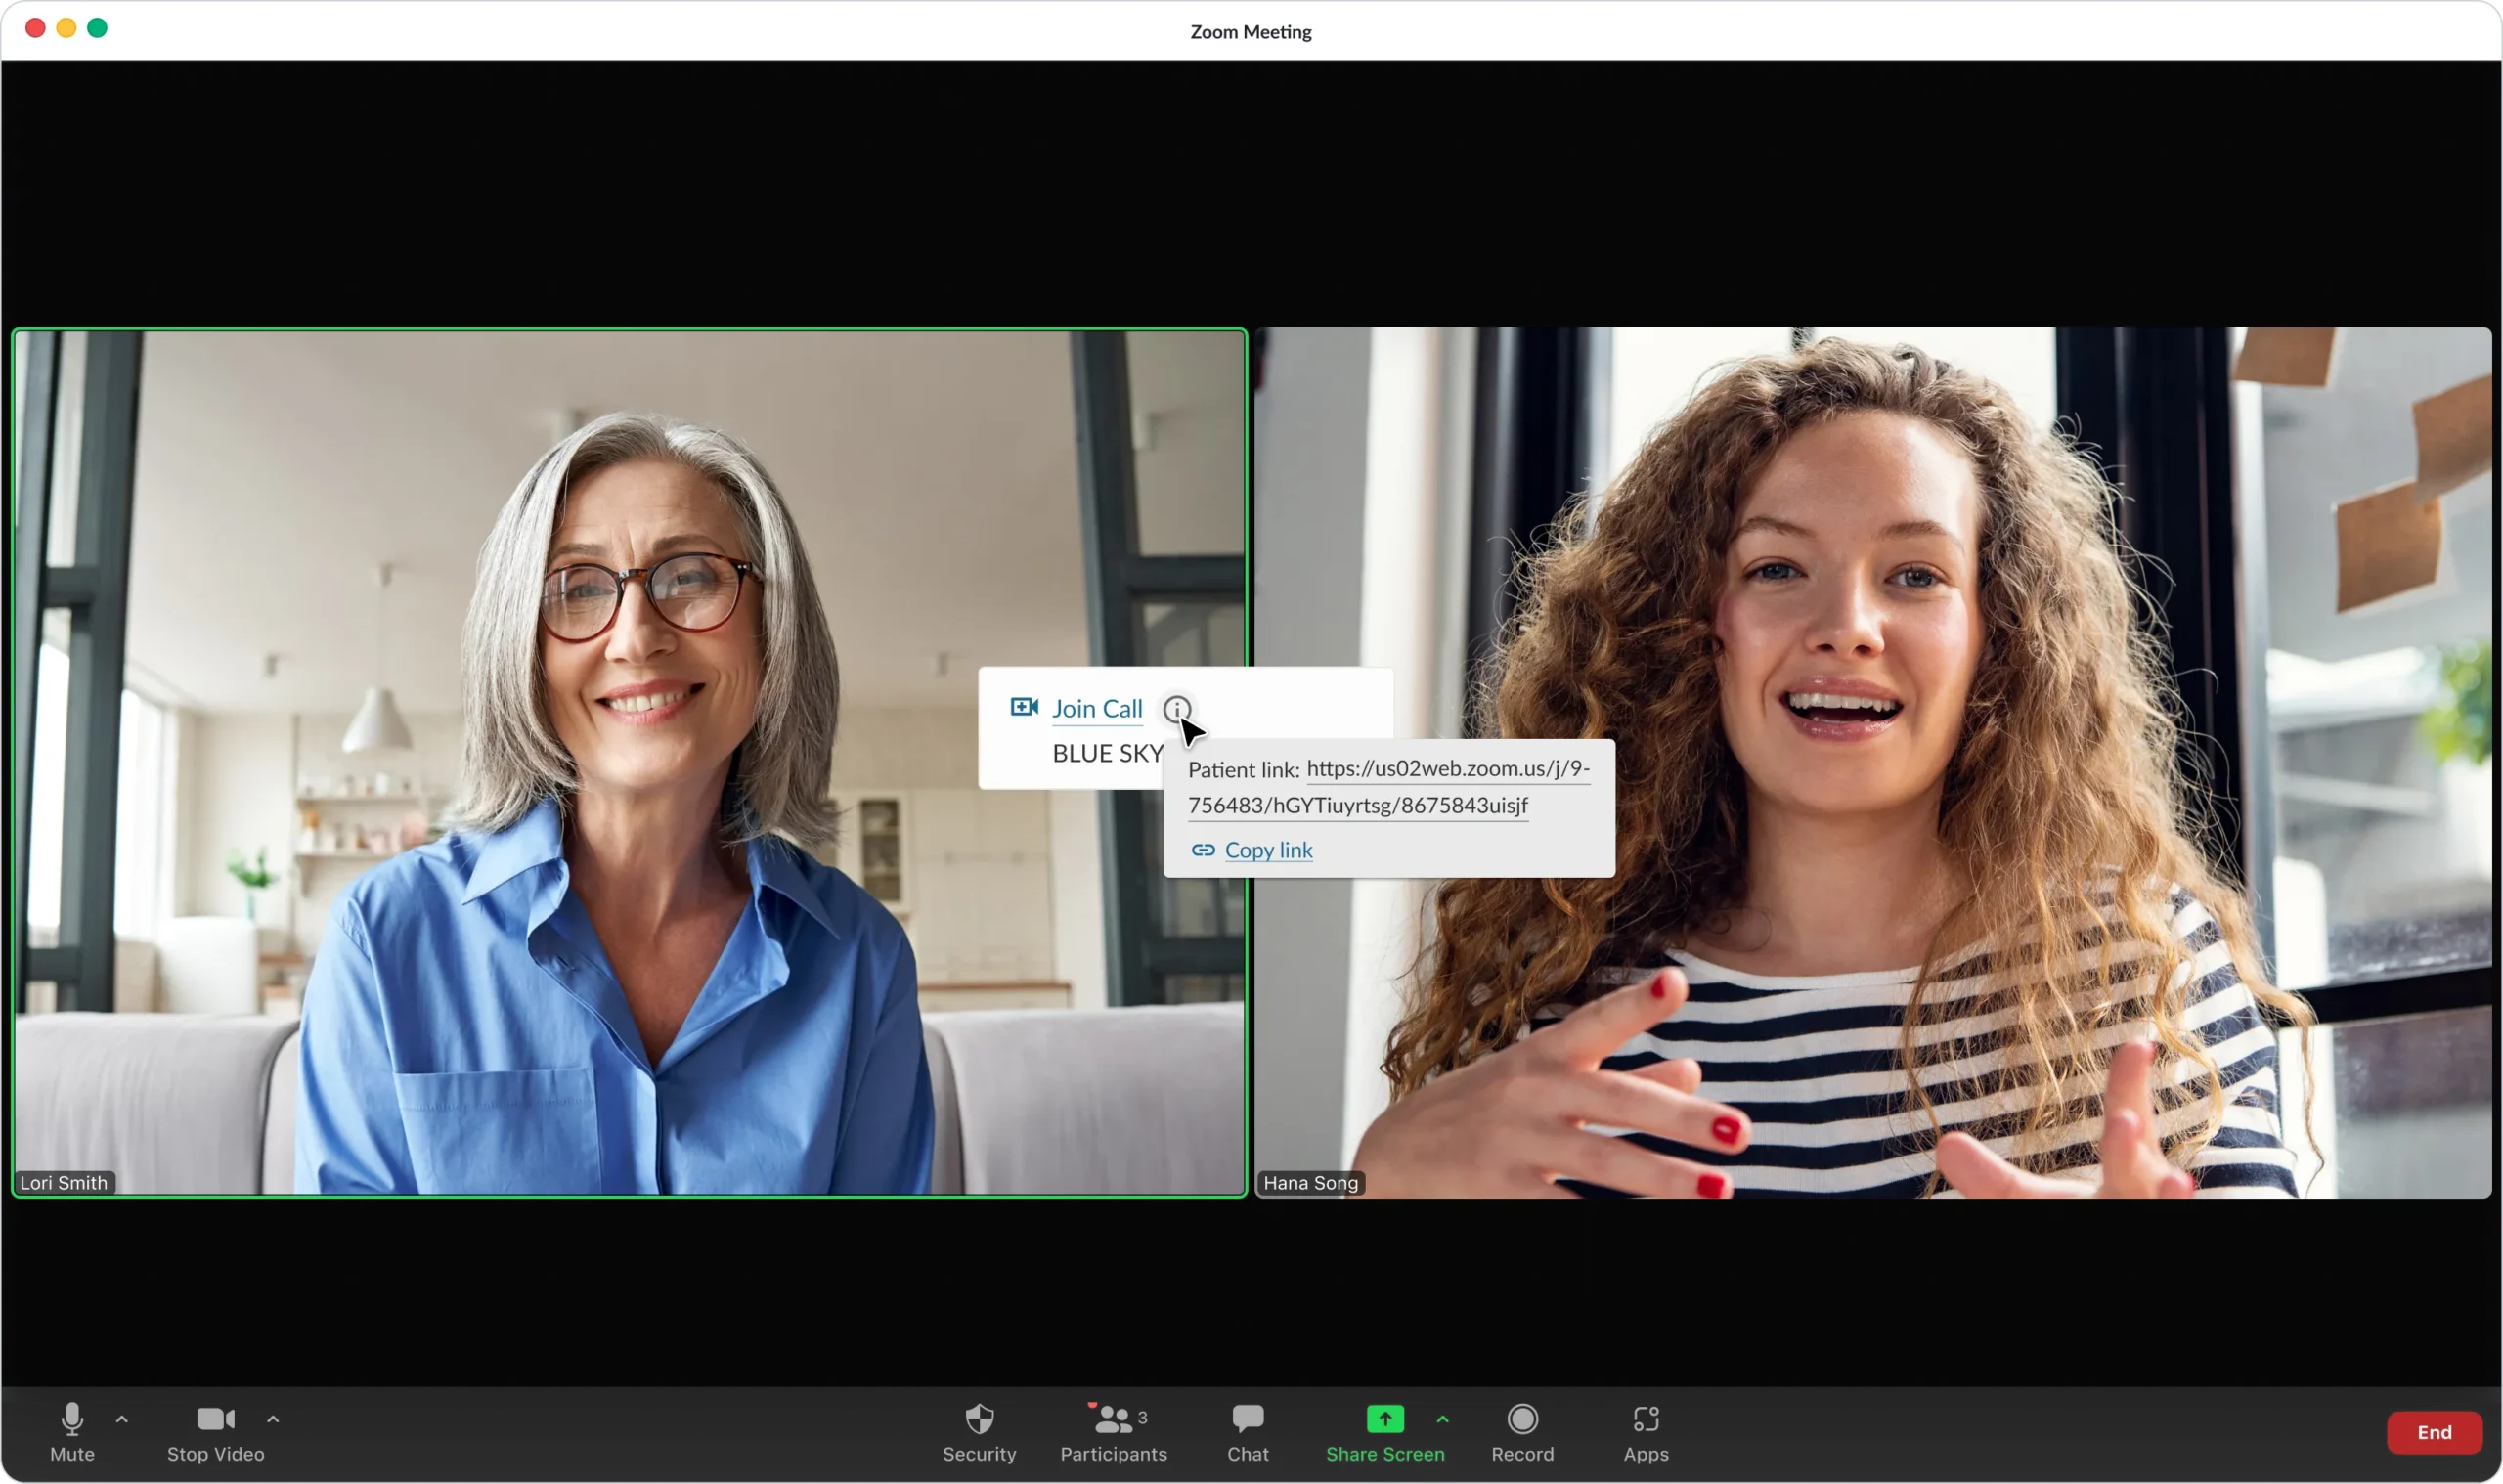Click the info icon next to Join Call
The image size is (2503, 1484).
click(1177, 710)
